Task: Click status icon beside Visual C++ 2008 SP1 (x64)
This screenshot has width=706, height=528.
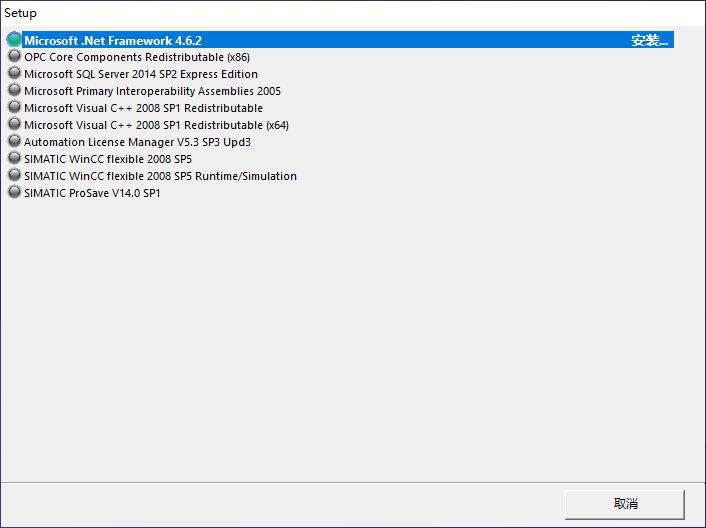Action: coord(14,125)
